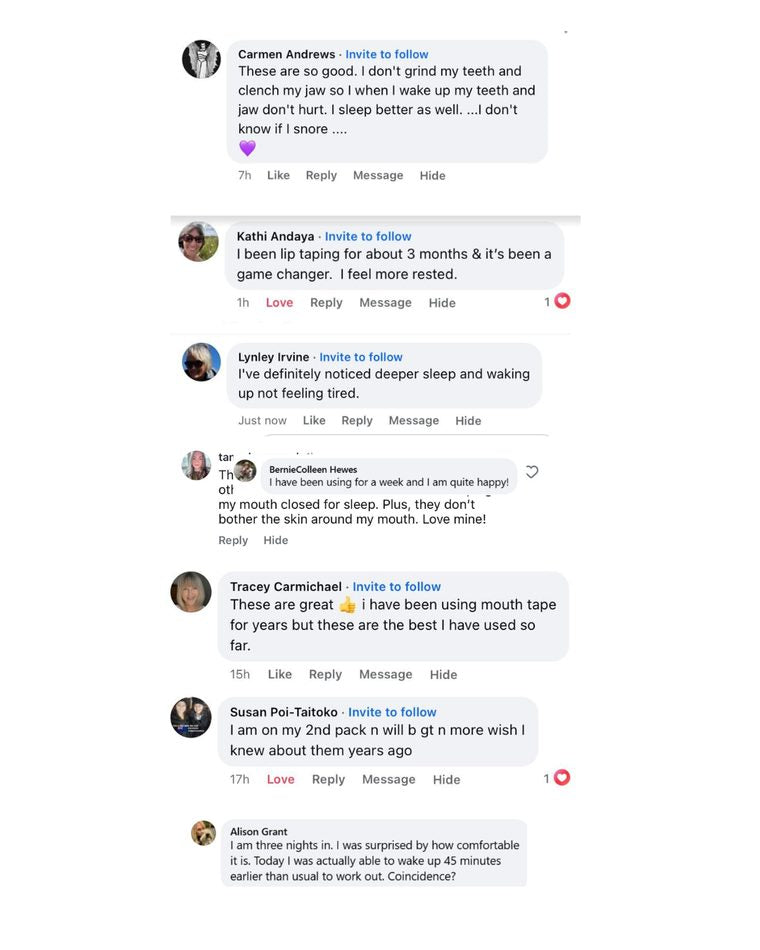760x950 pixels.
Task: Open Lynley Irvine's profile avatar
Action: 201,362
